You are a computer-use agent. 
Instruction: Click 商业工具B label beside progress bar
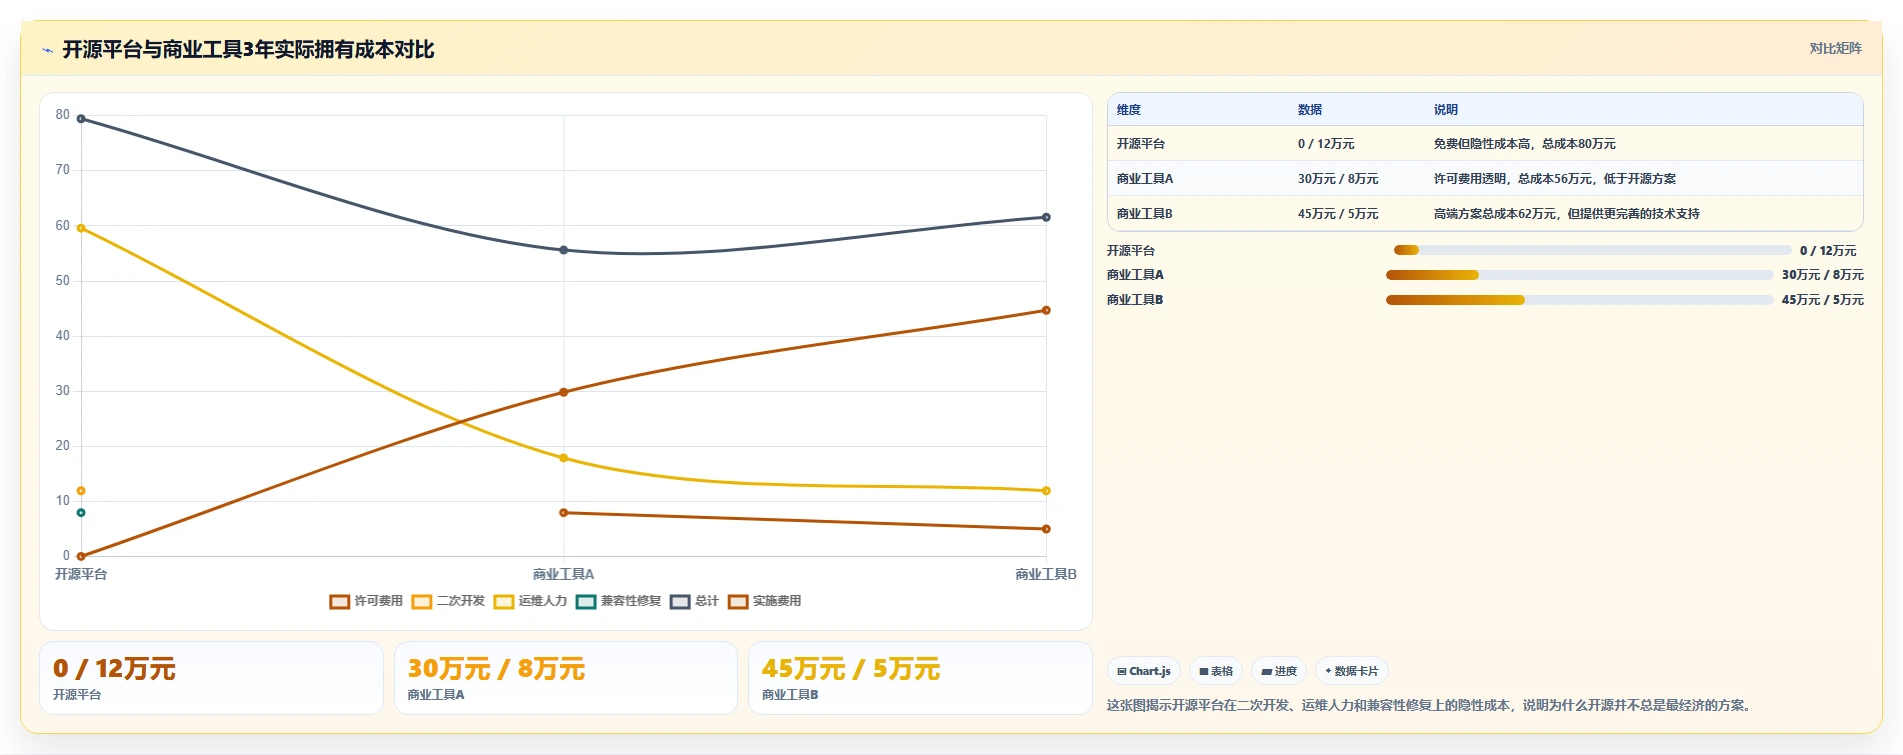click(x=1135, y=300)
